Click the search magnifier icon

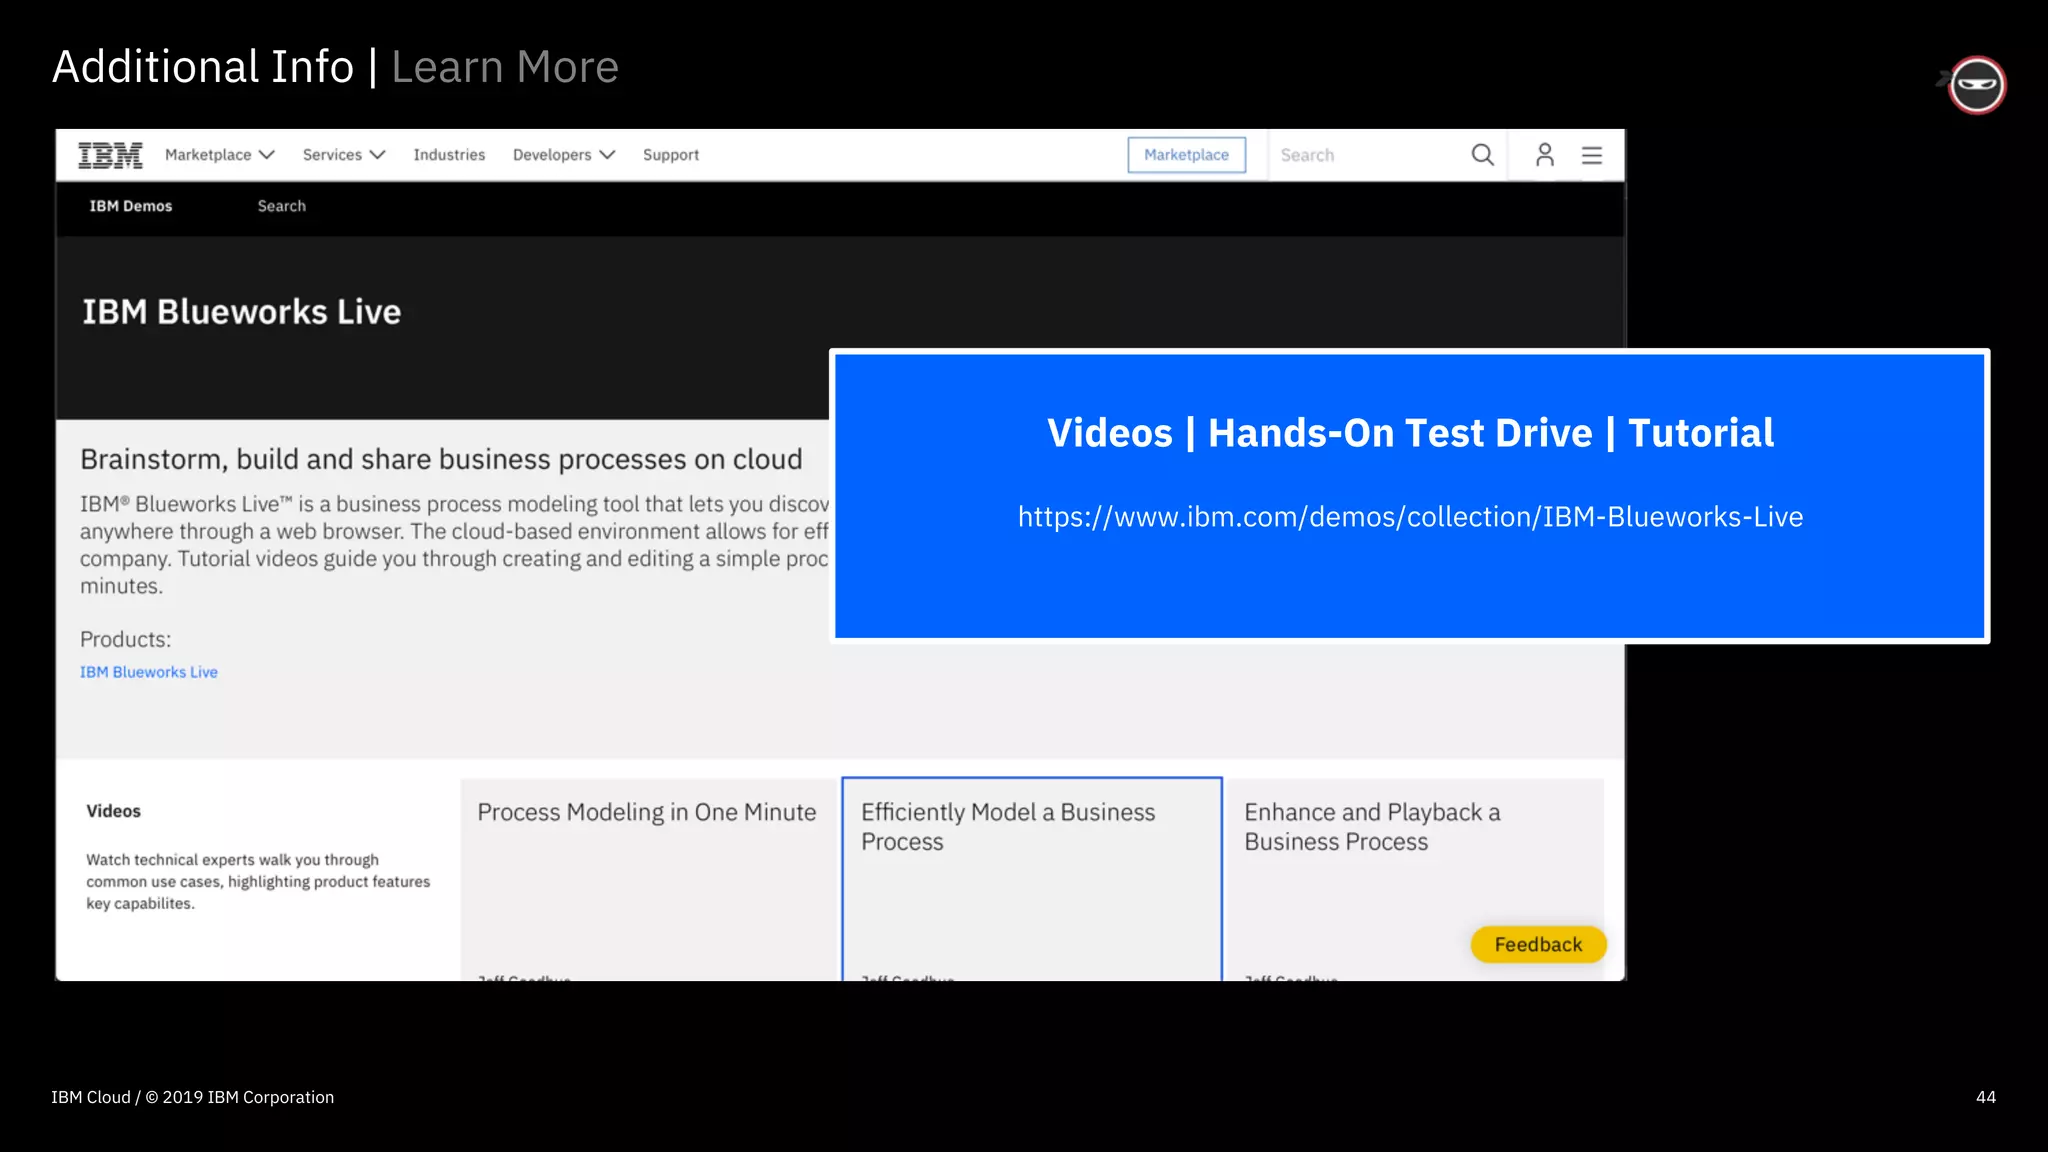(1482, 155)
